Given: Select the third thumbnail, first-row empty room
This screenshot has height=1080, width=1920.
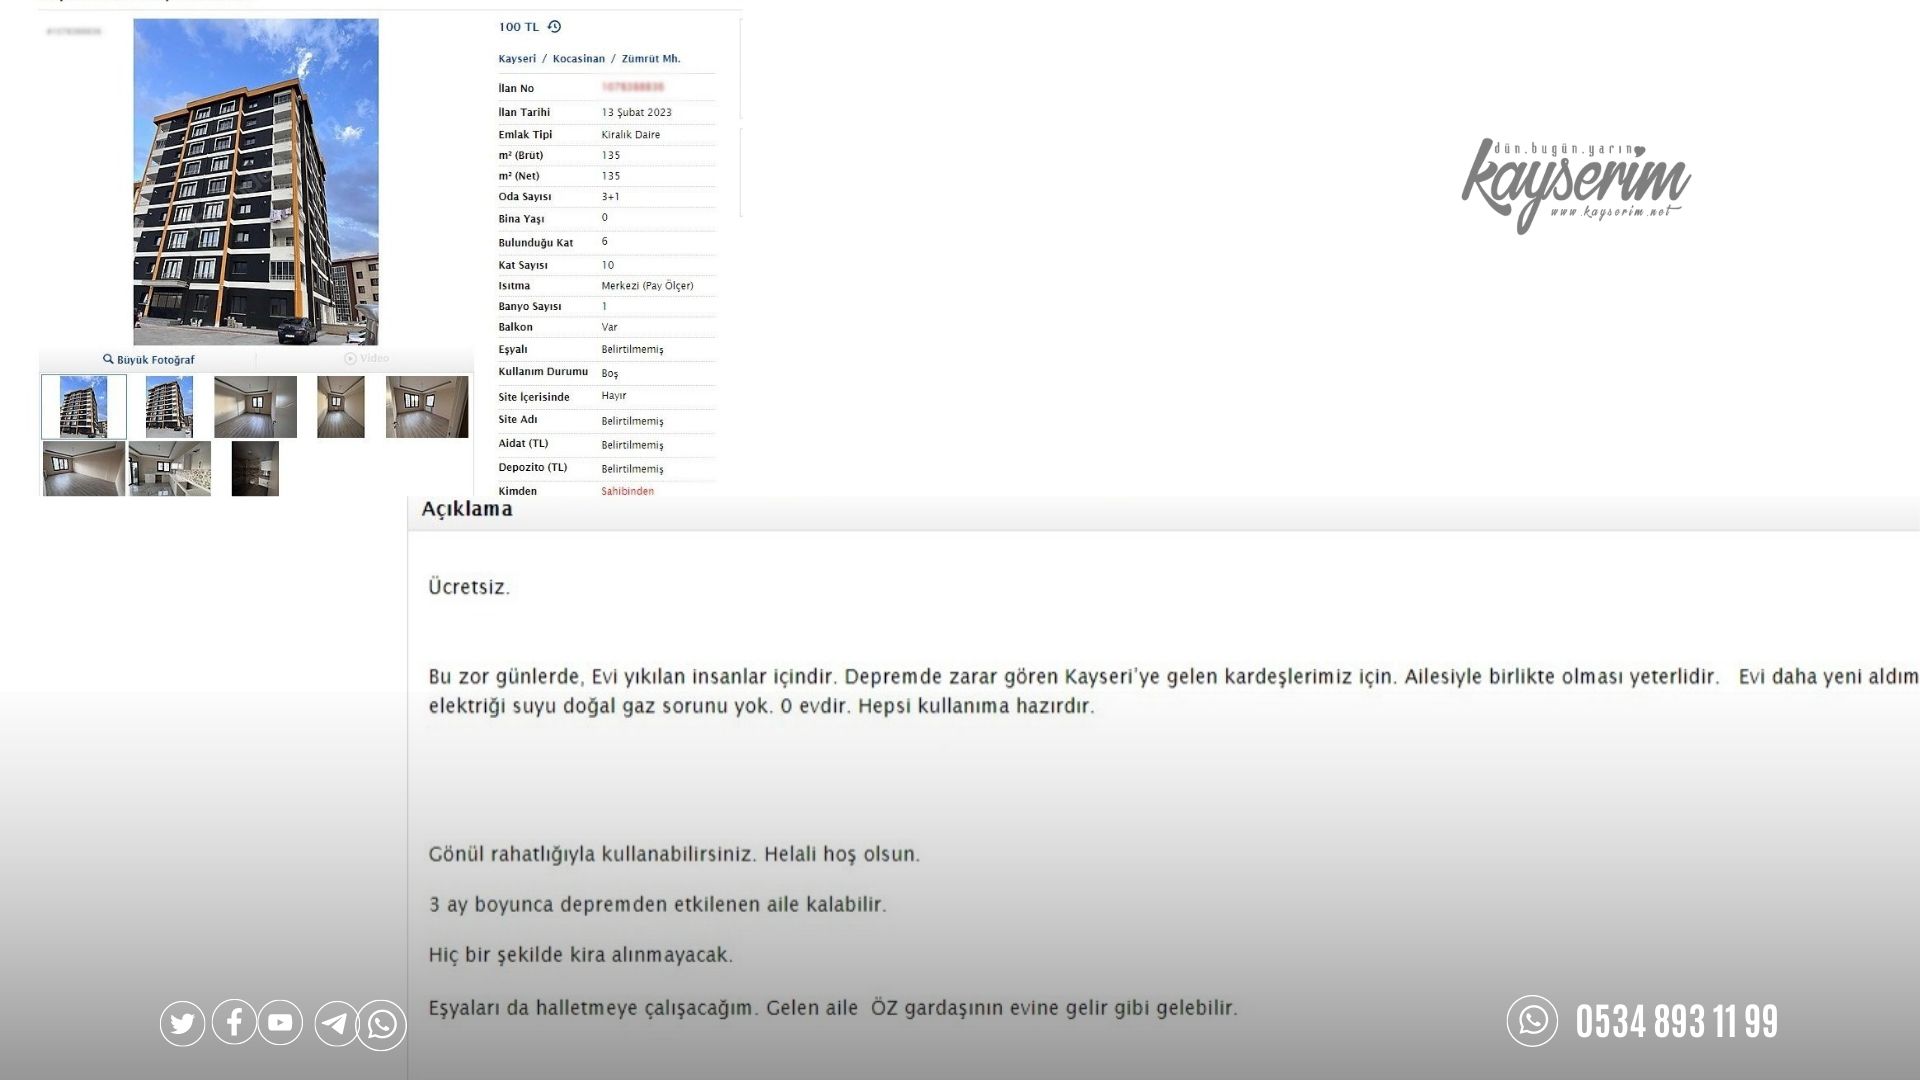Looking at the screenshot, I should pos(255,407).
